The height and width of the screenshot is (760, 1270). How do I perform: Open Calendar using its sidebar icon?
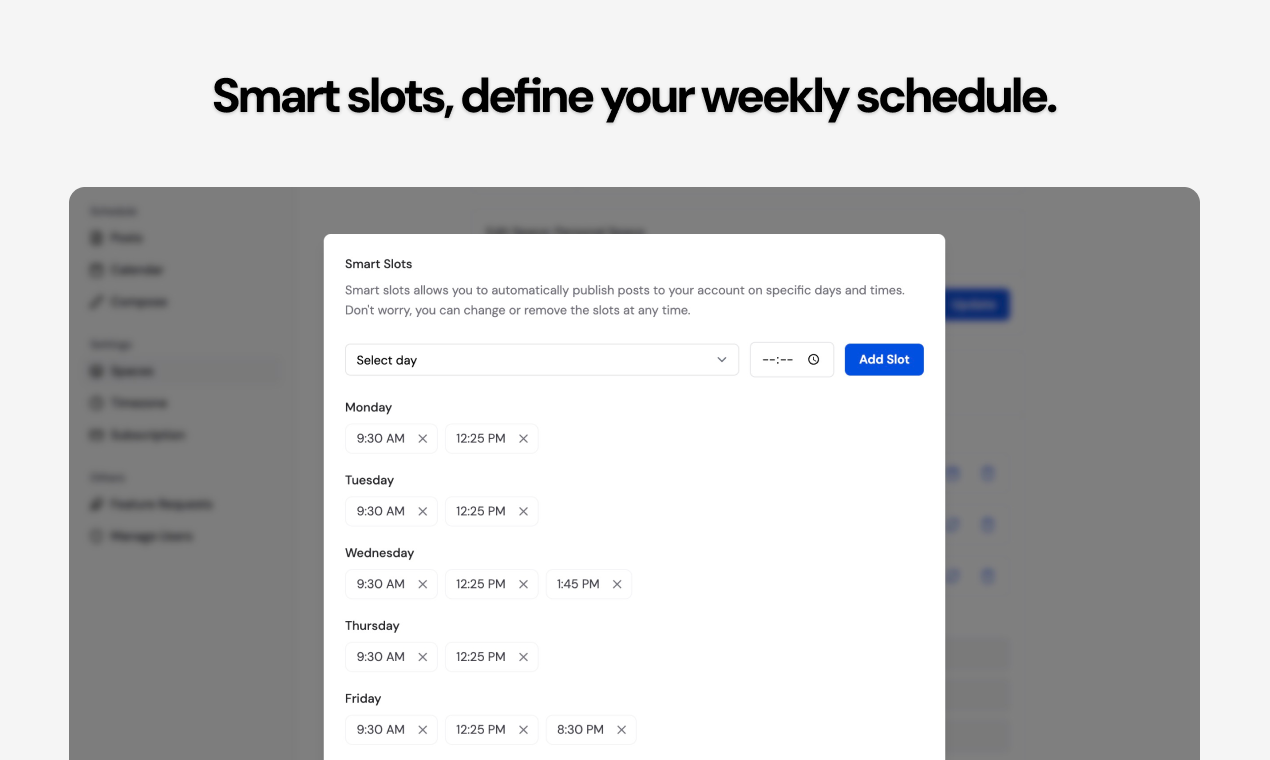(x=97, y=269)
